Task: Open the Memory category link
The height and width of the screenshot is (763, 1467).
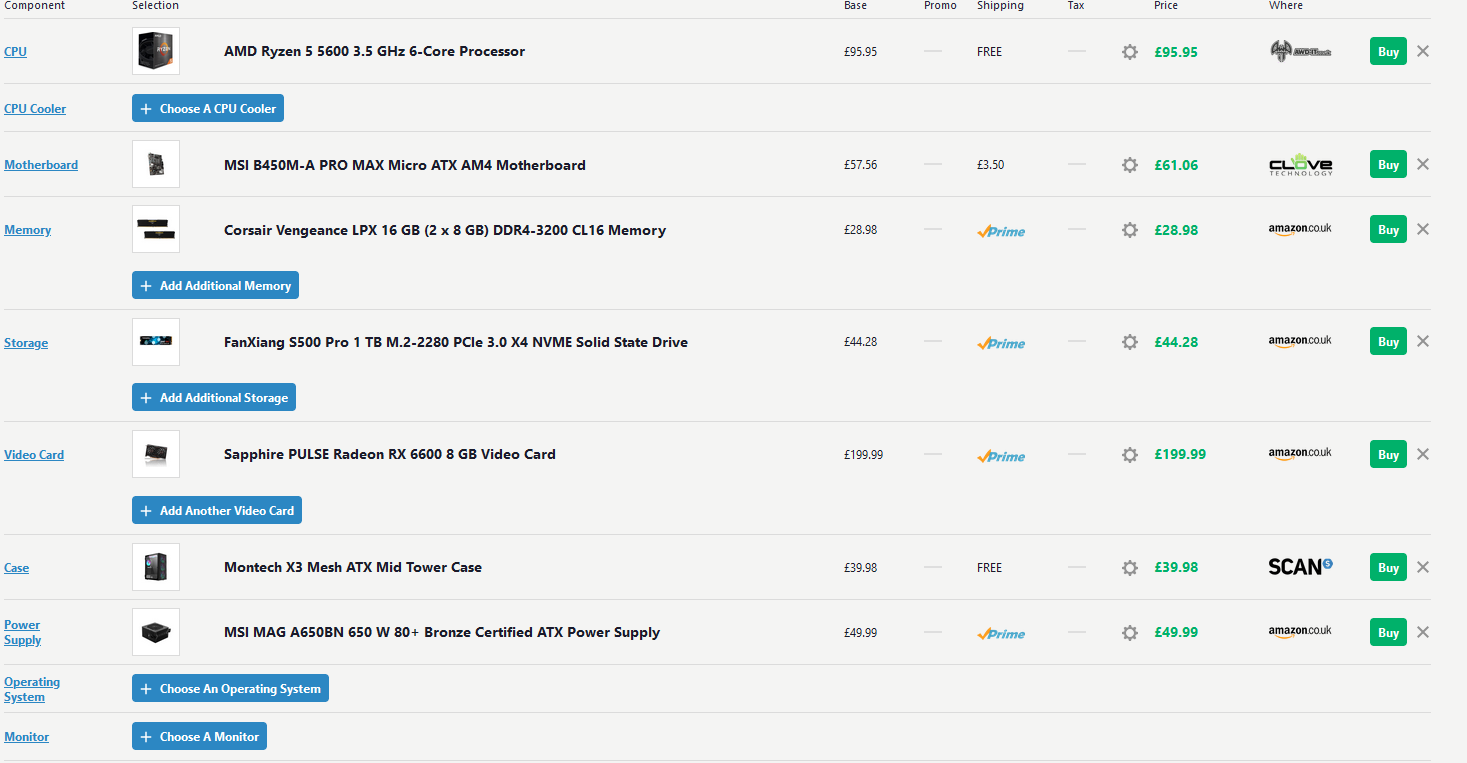Action: pos(28,230)
